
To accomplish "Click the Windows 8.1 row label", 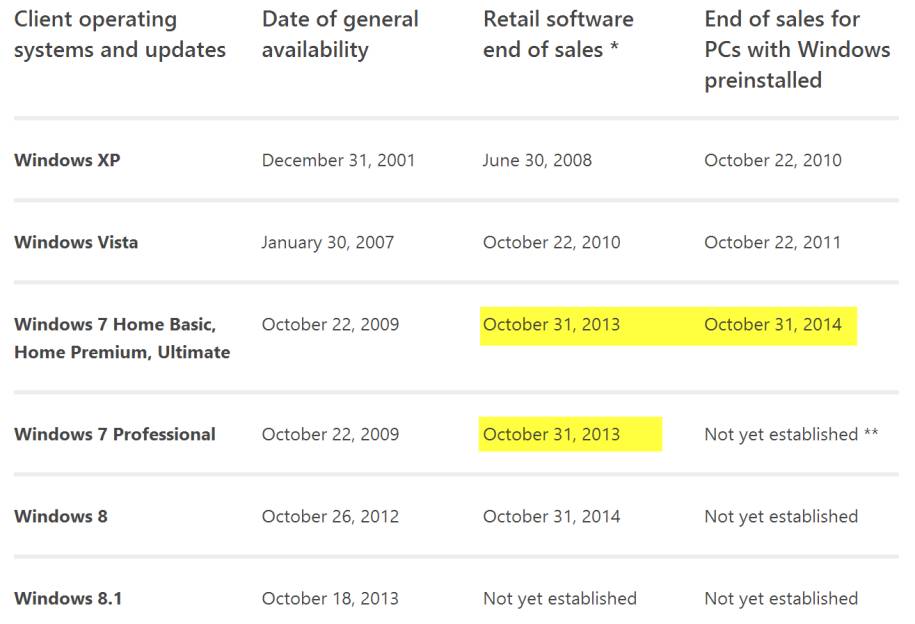I will pyautogui.click(x=67, y=598).
